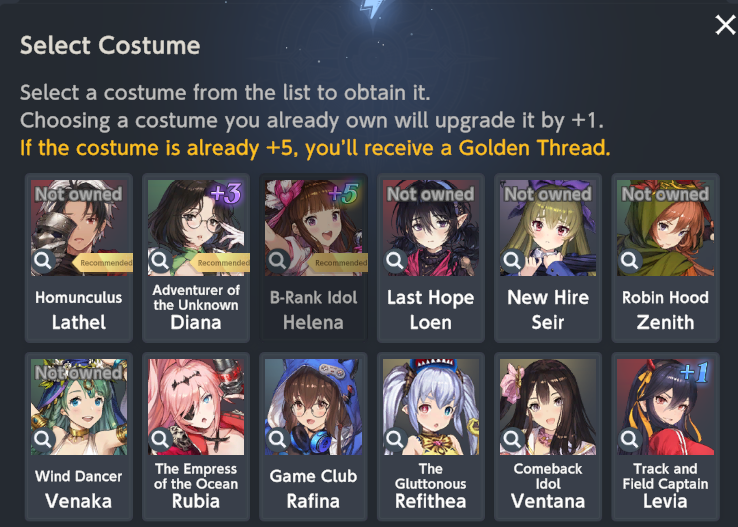
Task: Open preview magnifier on Comeback Idol Ventana
Action: pyautogui.click(x=513, y=439)
